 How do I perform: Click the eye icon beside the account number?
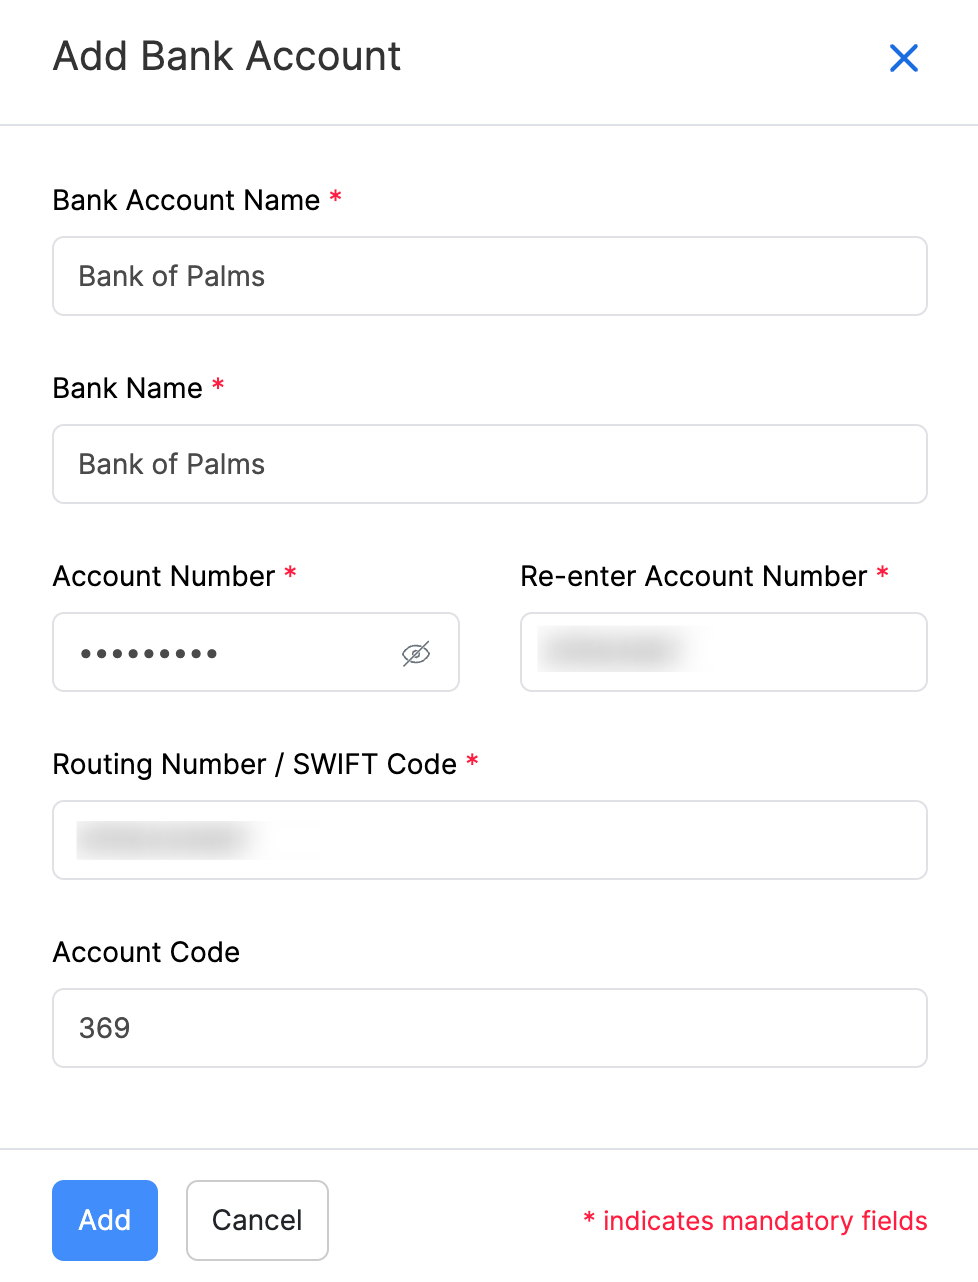coord(416,652)
